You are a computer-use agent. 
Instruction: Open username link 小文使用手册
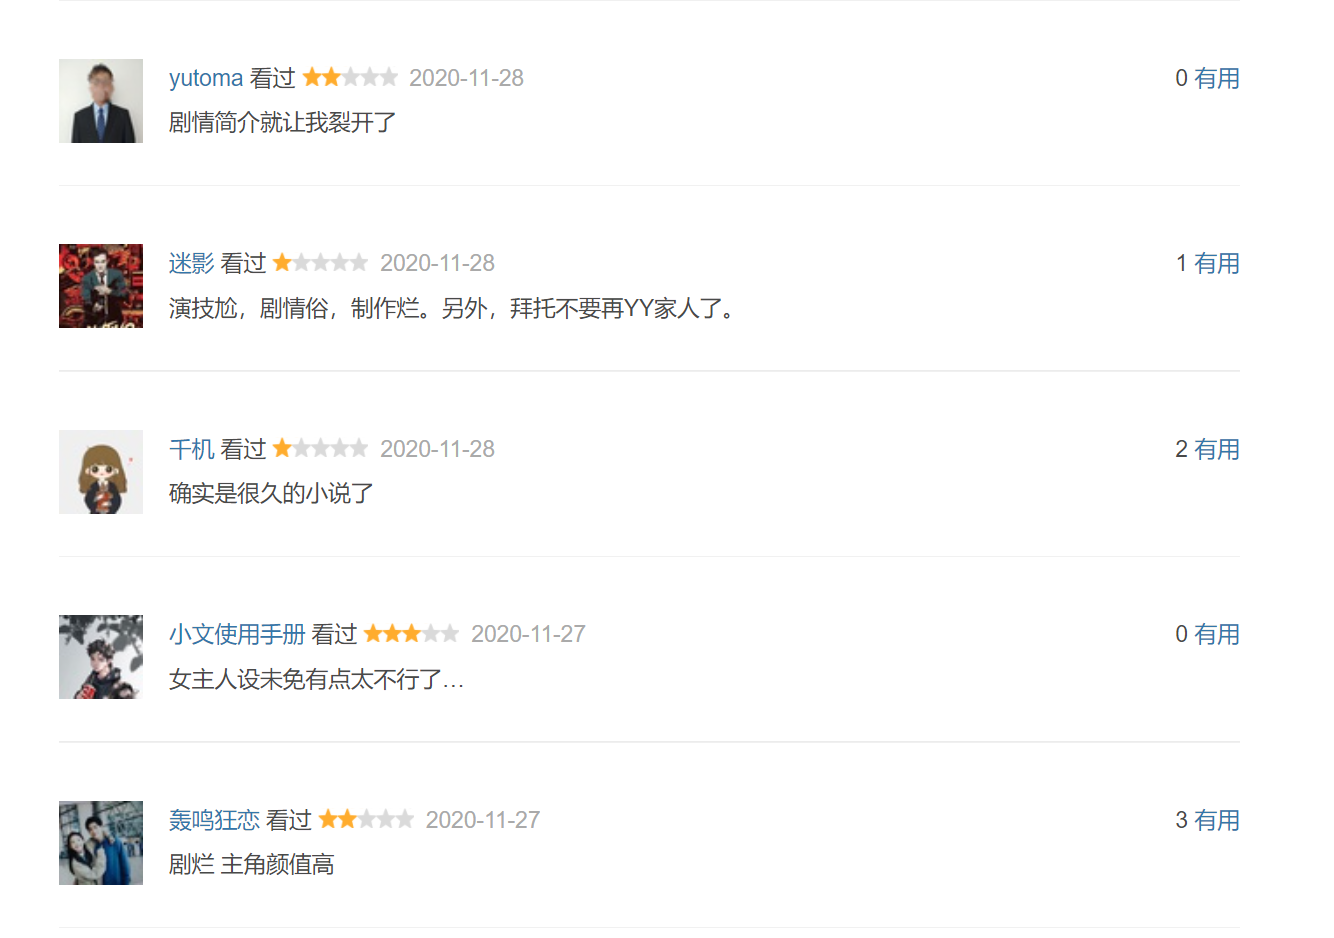[x=237, y=634]
